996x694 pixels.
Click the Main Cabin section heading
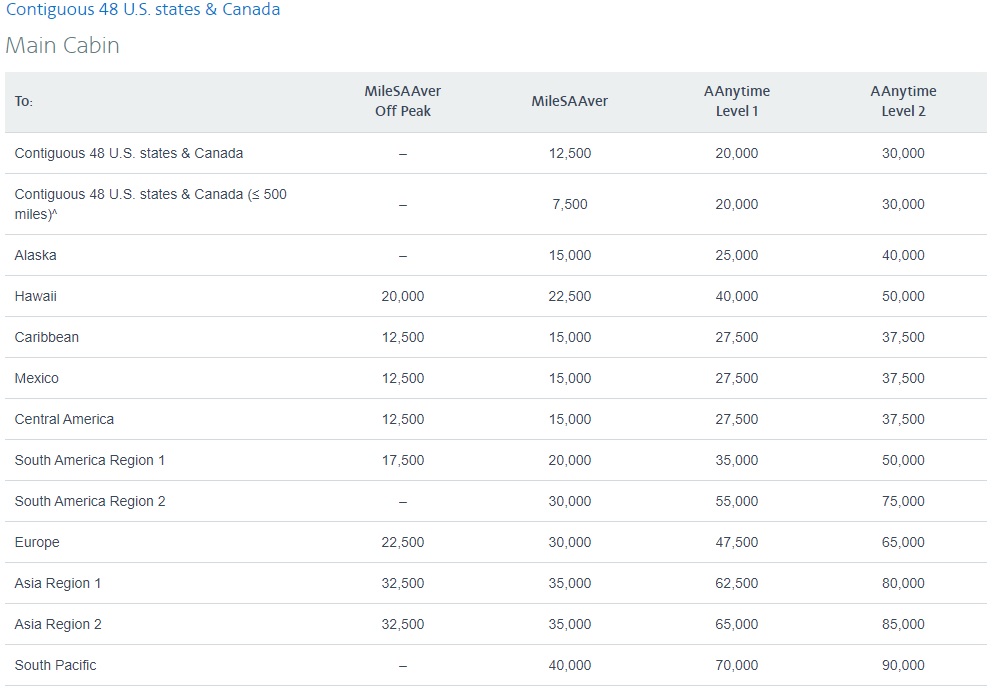click(x=62, y=46)
